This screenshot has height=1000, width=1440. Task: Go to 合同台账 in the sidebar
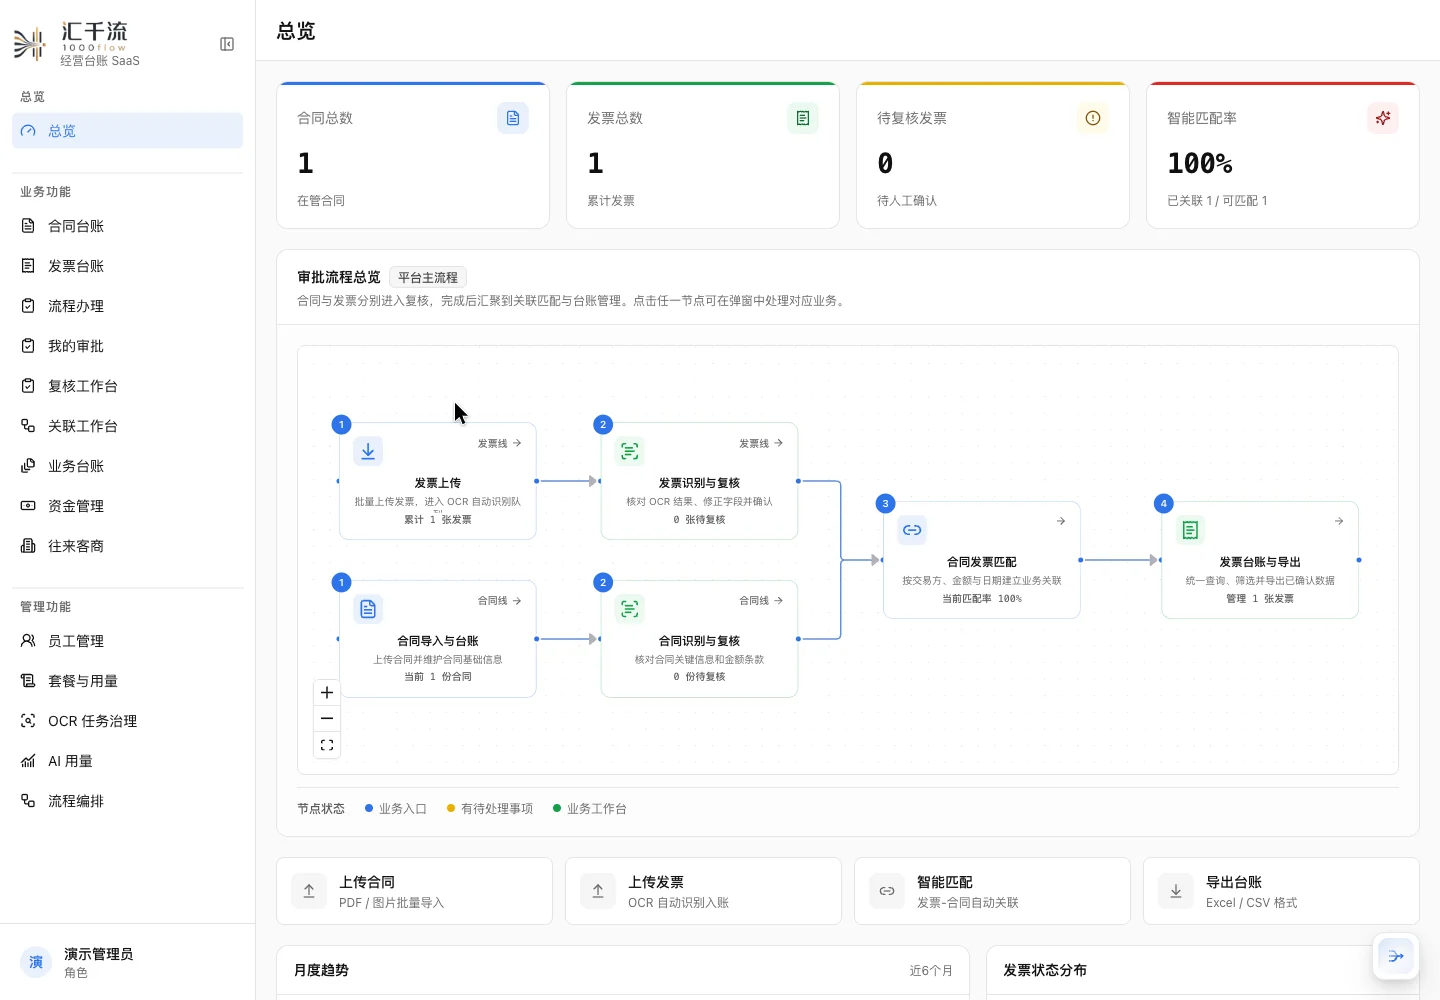pos(127,226)
